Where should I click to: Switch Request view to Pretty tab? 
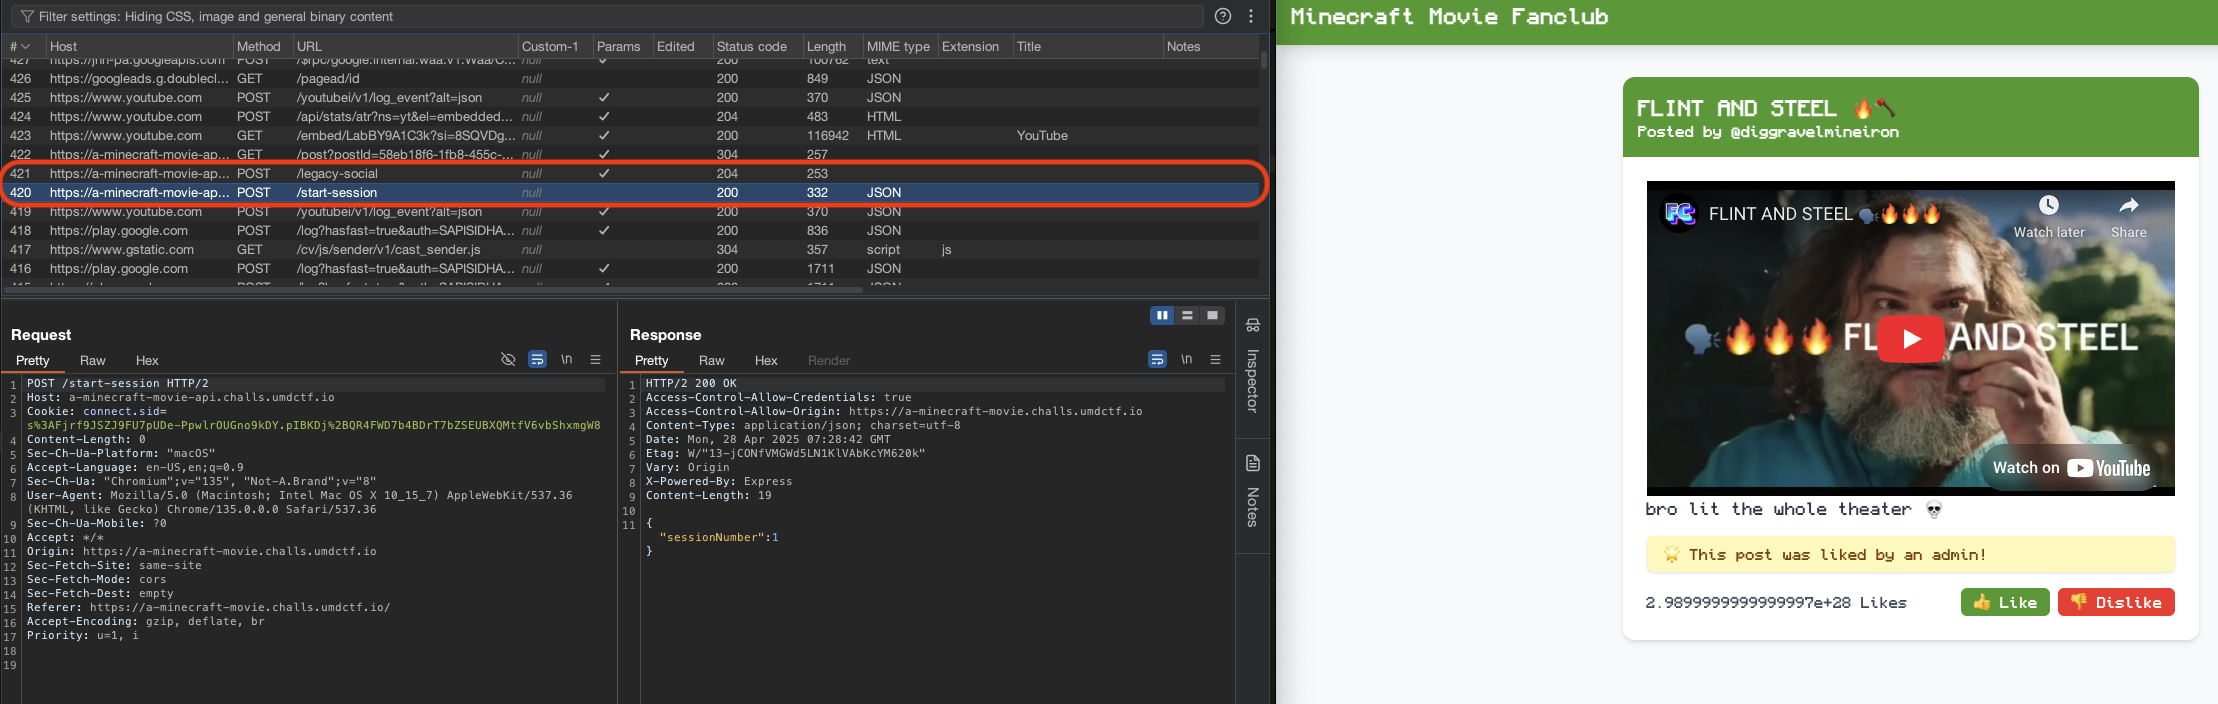pyautogui.click(x=32, y=360)
